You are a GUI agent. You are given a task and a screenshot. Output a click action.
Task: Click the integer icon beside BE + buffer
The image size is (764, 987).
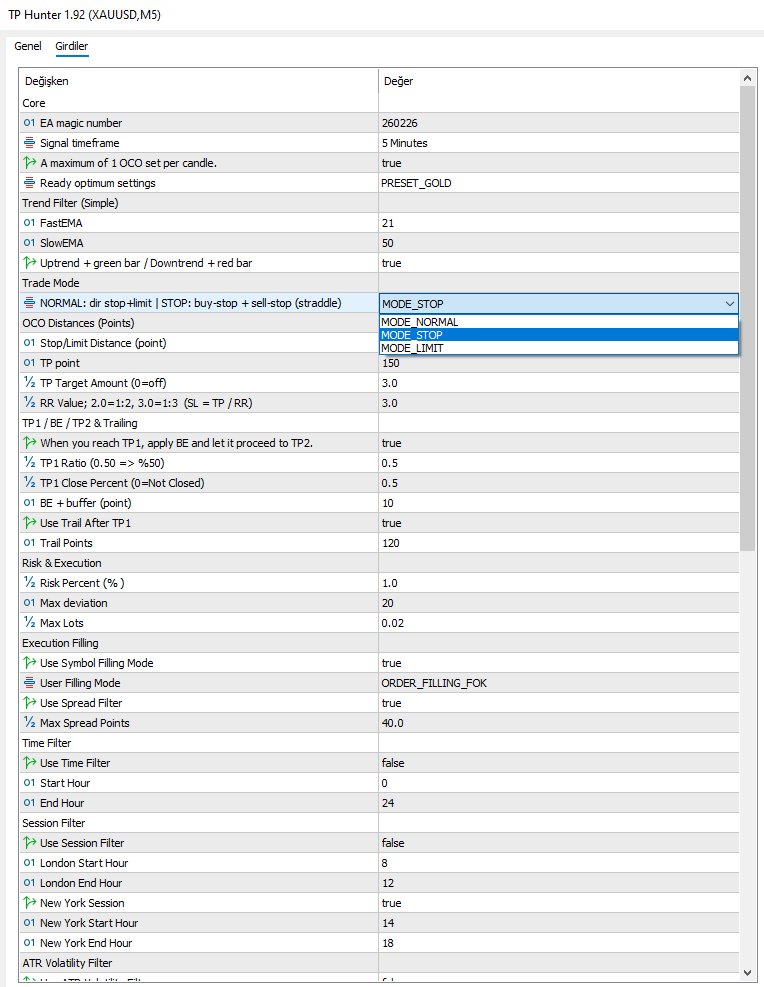click(x=30, y=503)
